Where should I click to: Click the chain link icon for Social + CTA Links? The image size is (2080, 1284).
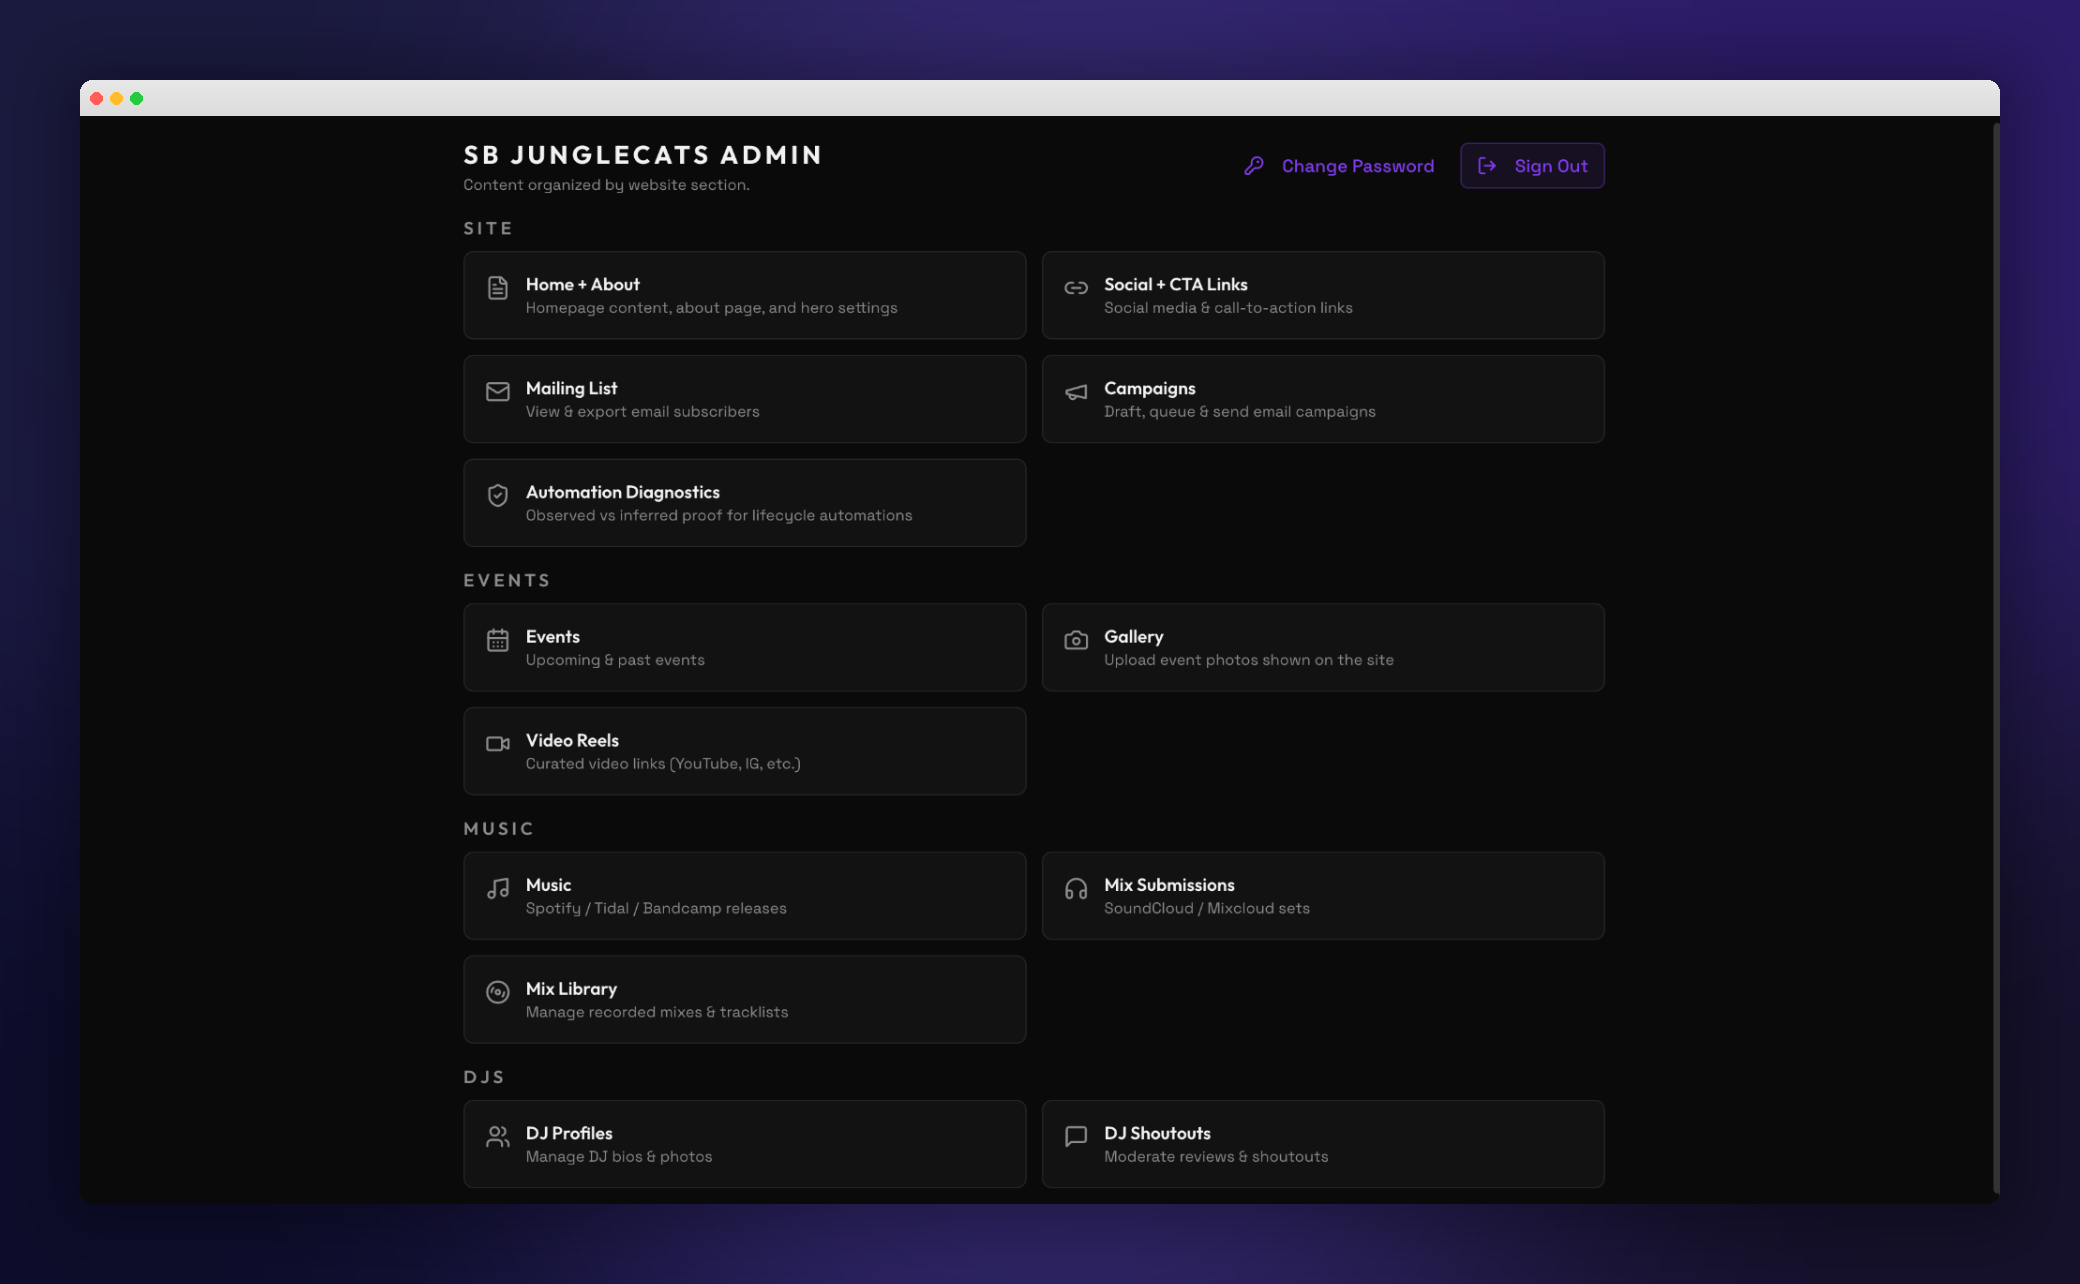(1075, 288)
